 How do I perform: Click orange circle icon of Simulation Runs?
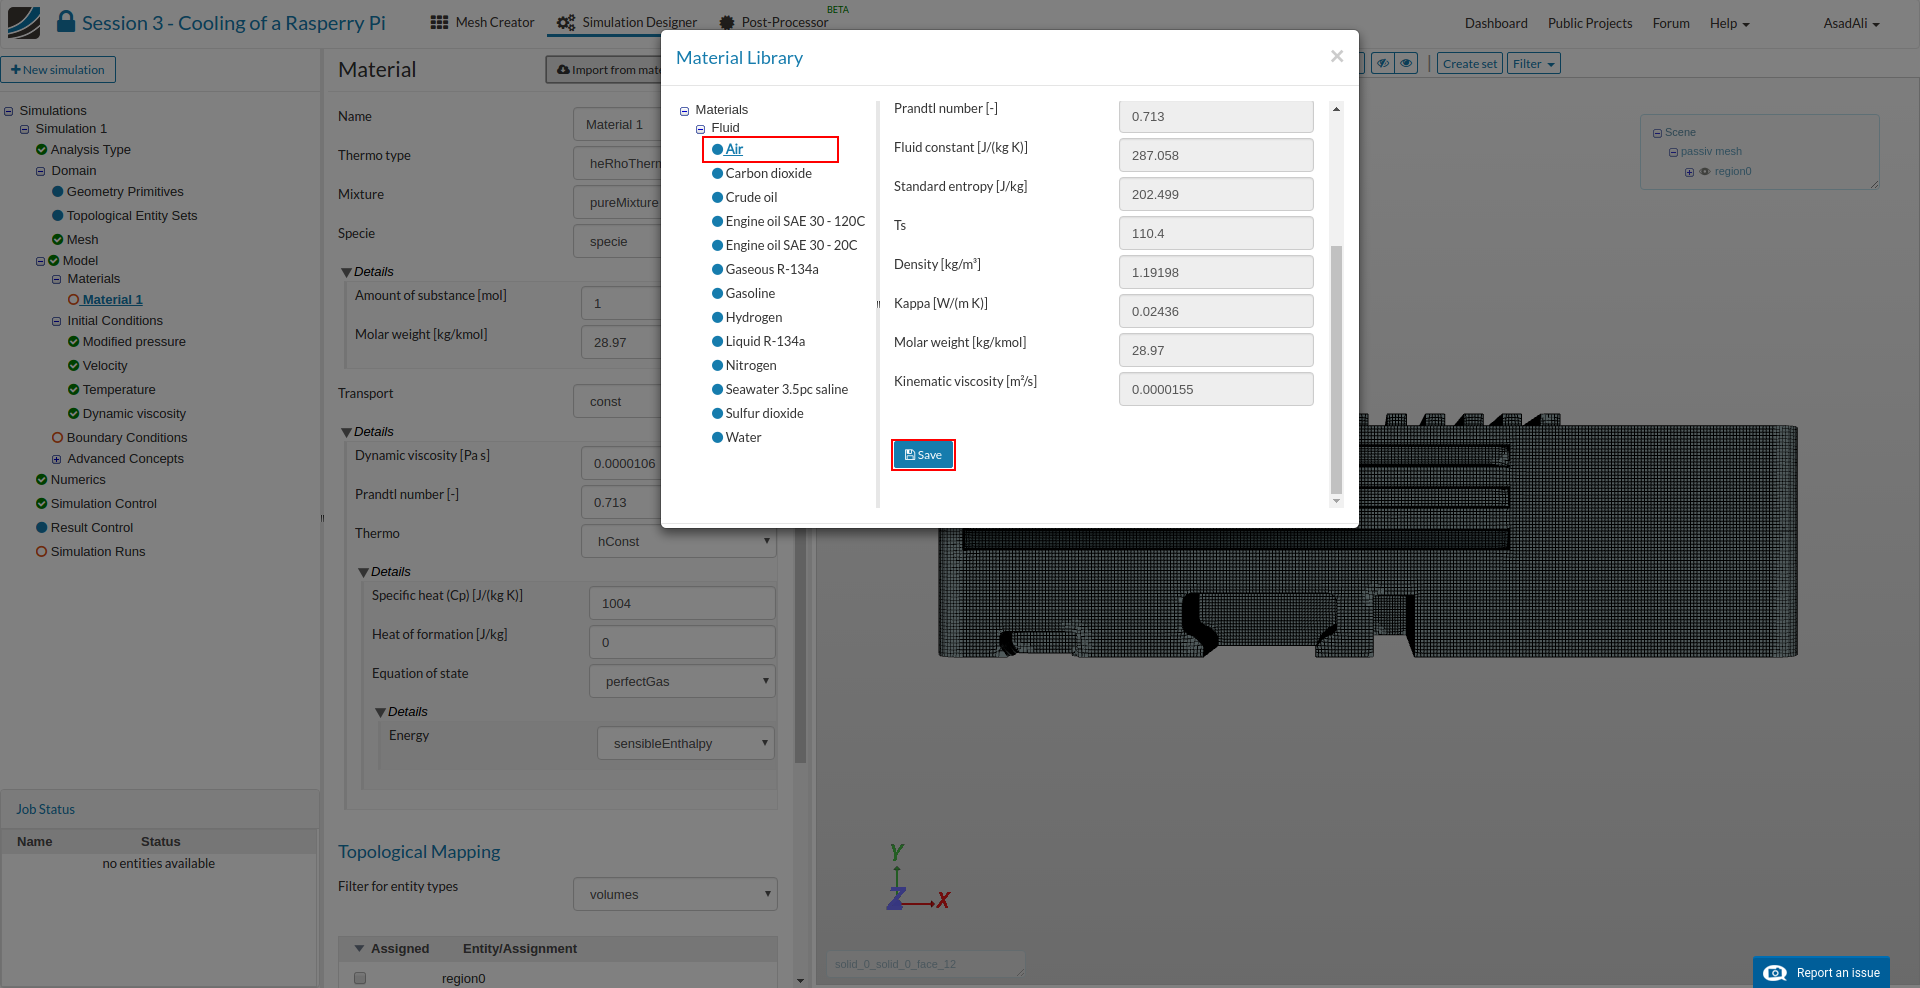pos(42,552)
